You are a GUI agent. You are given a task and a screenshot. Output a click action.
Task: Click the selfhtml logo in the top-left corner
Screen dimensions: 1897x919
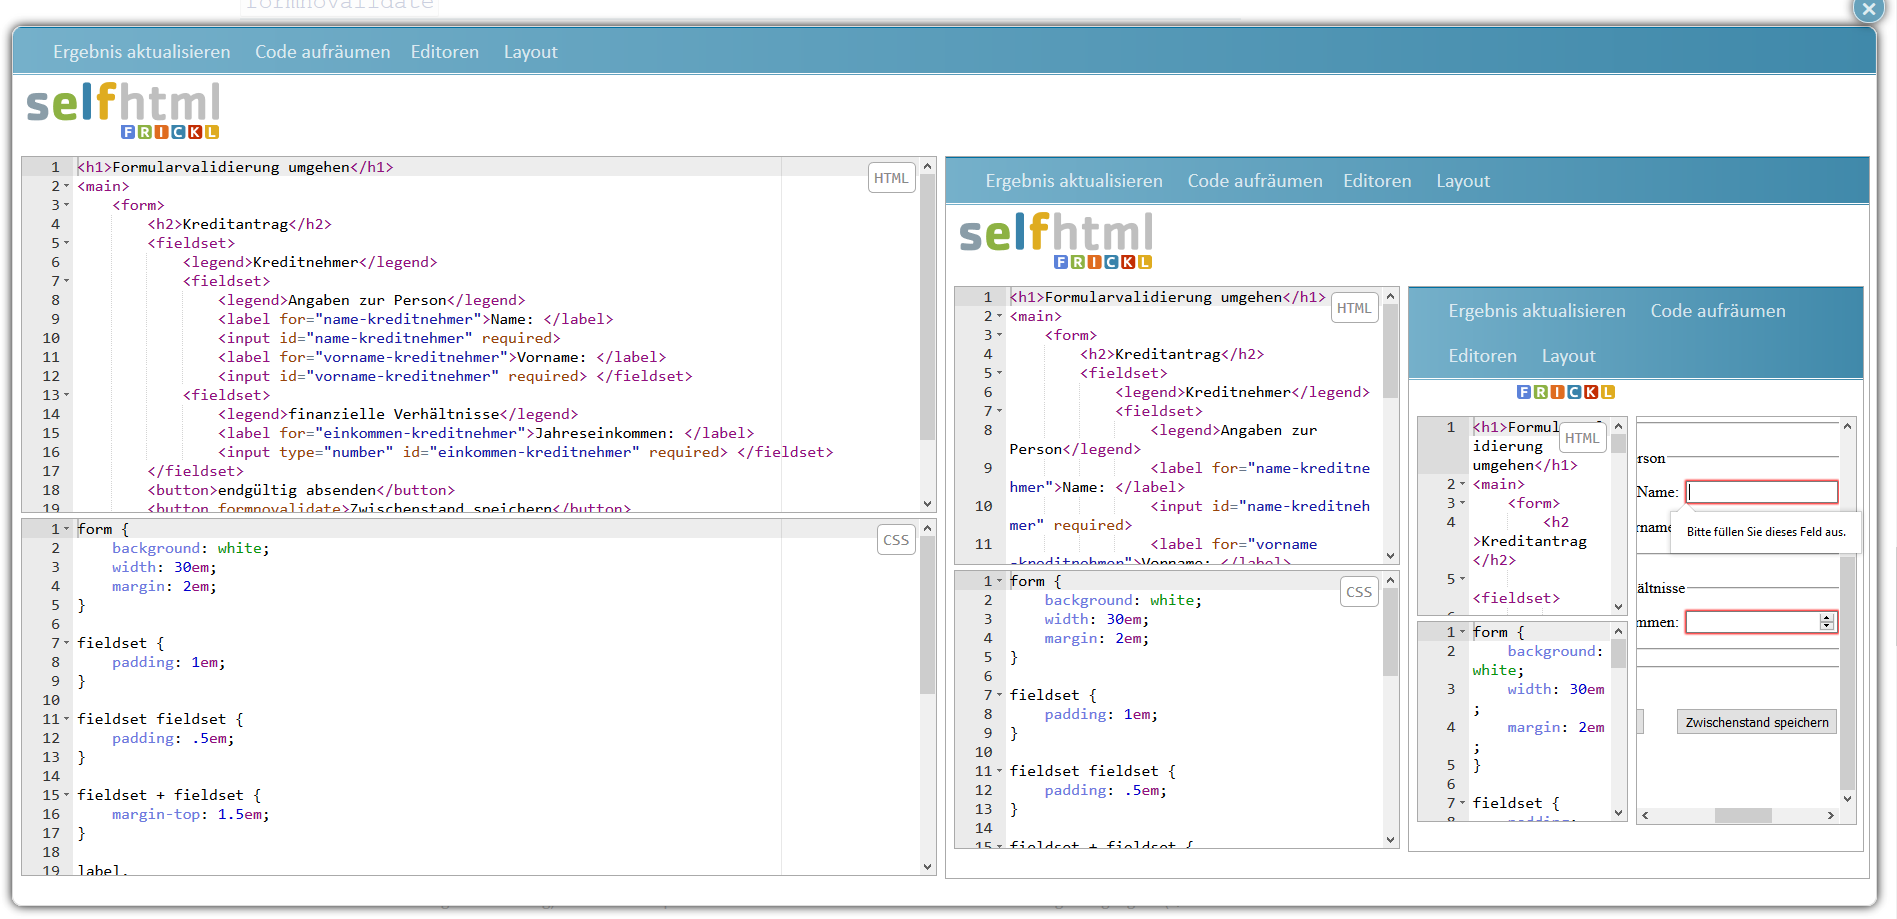pyautogui.click(x=120, y=100)
